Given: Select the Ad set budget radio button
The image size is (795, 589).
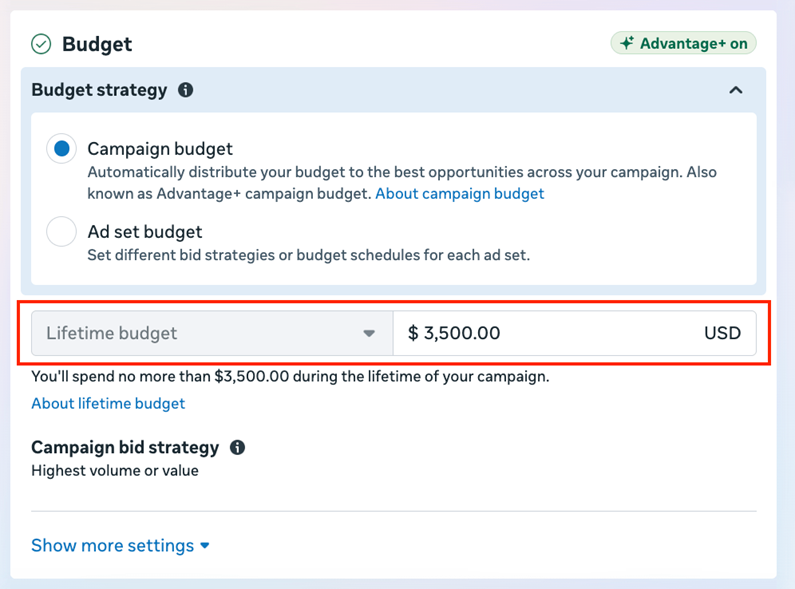Looking at the screenshot, I should pos(62,232).
